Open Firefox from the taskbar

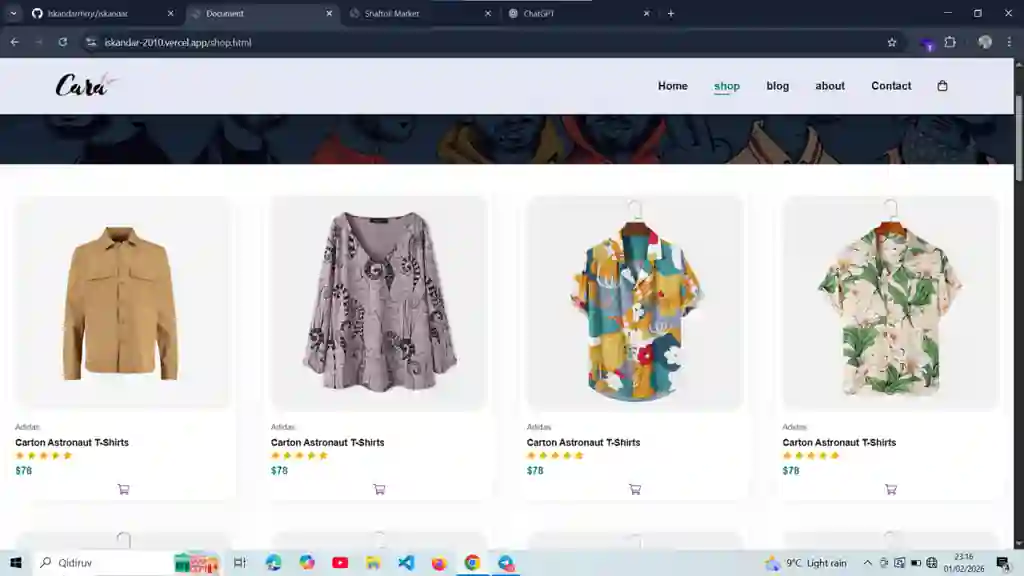click(439, 562)
